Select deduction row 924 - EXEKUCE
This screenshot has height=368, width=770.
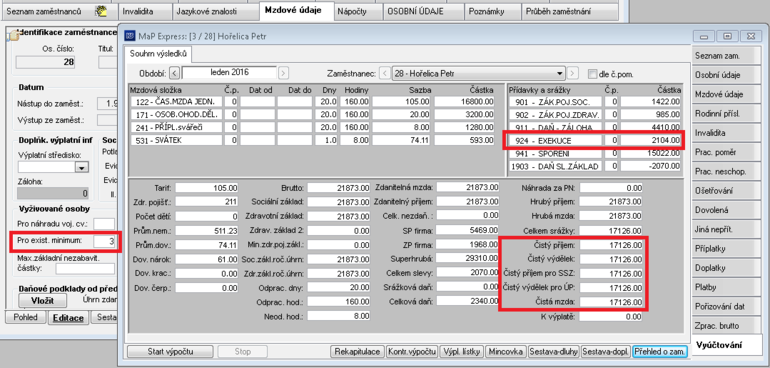coord(595,141)
